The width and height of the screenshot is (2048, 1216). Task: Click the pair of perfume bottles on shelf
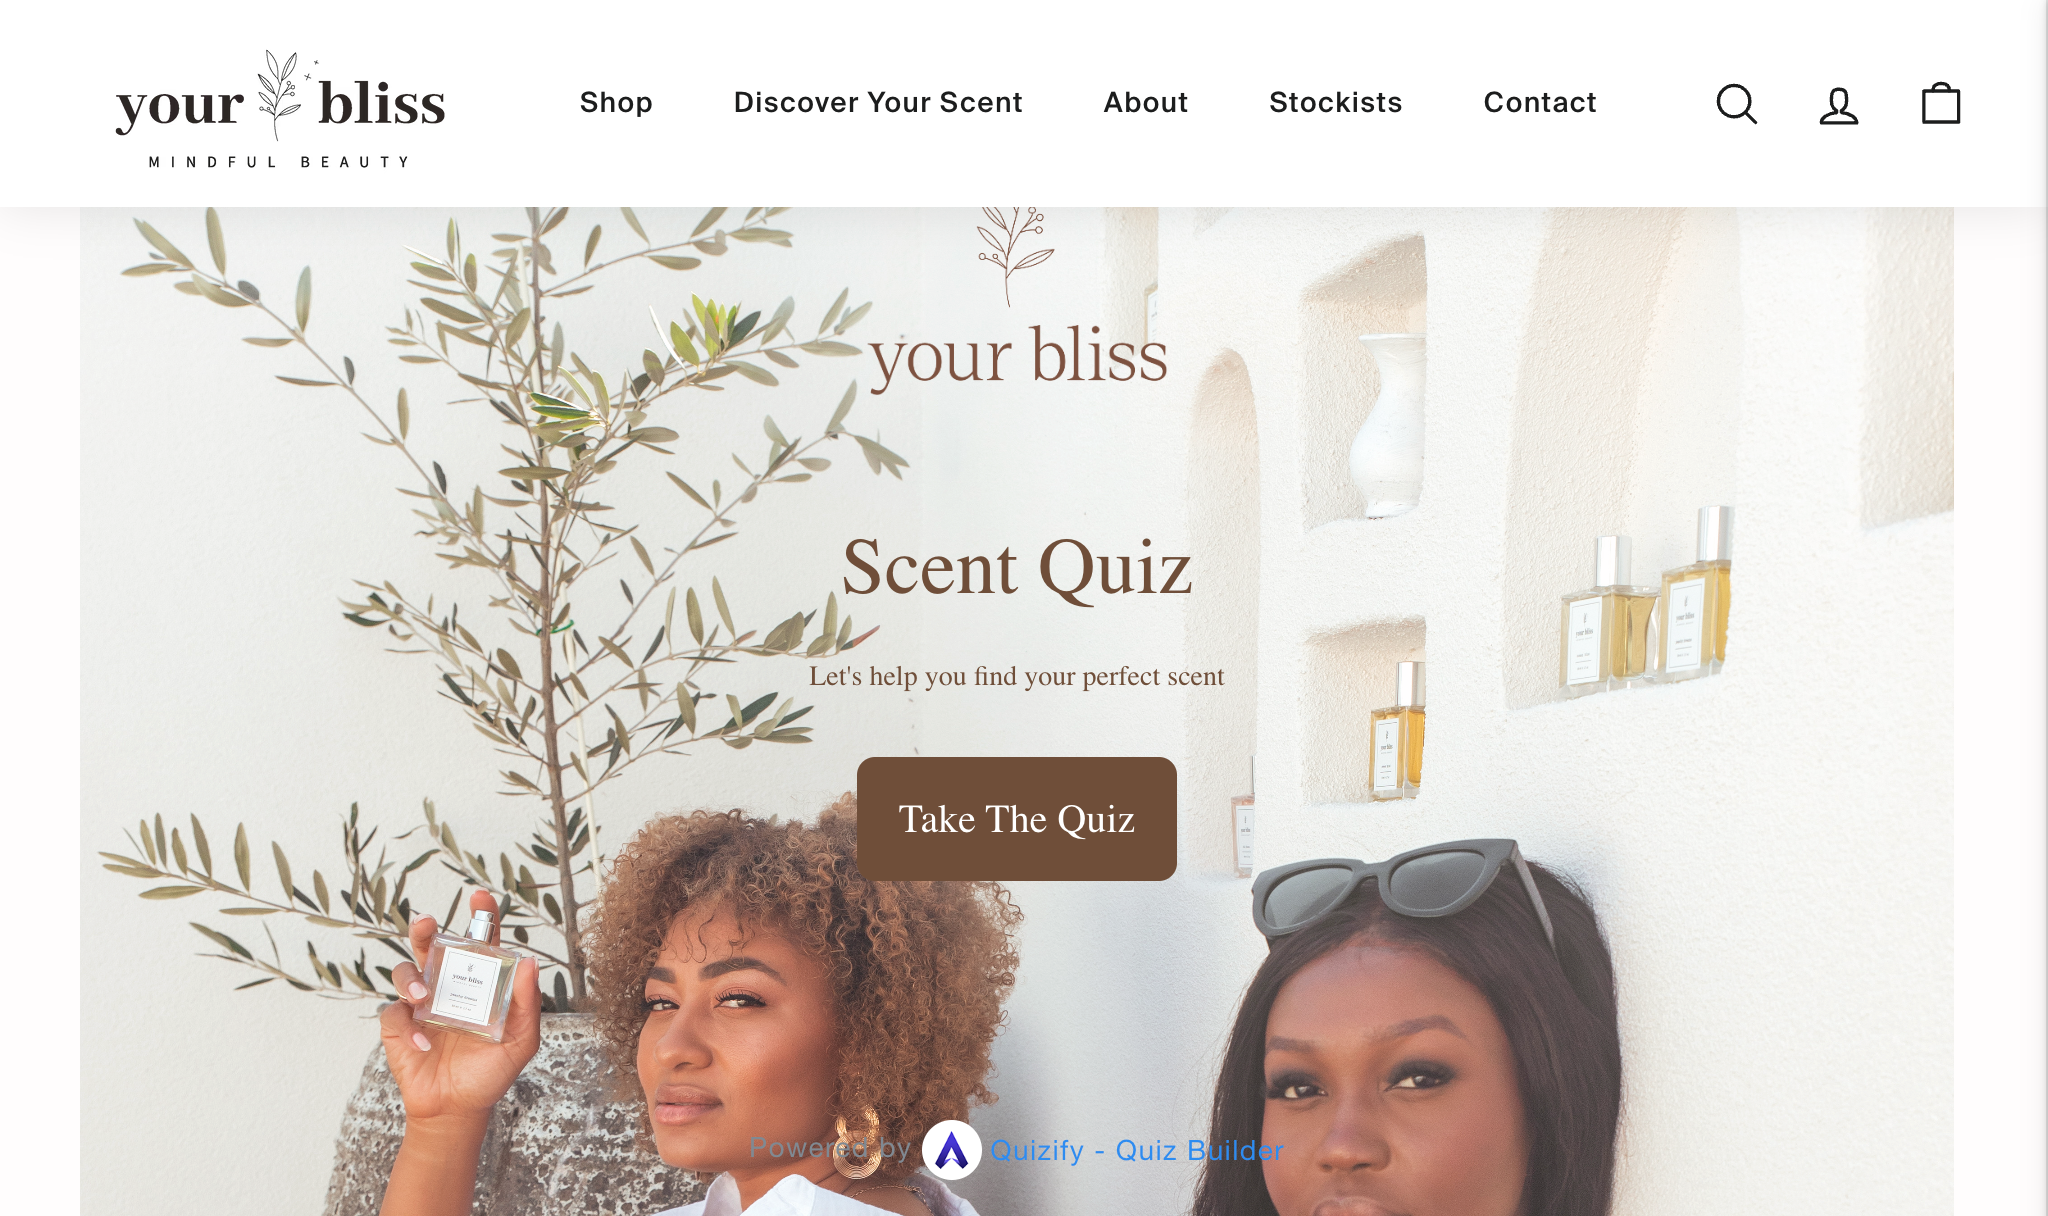click(x=1646, y=601)
